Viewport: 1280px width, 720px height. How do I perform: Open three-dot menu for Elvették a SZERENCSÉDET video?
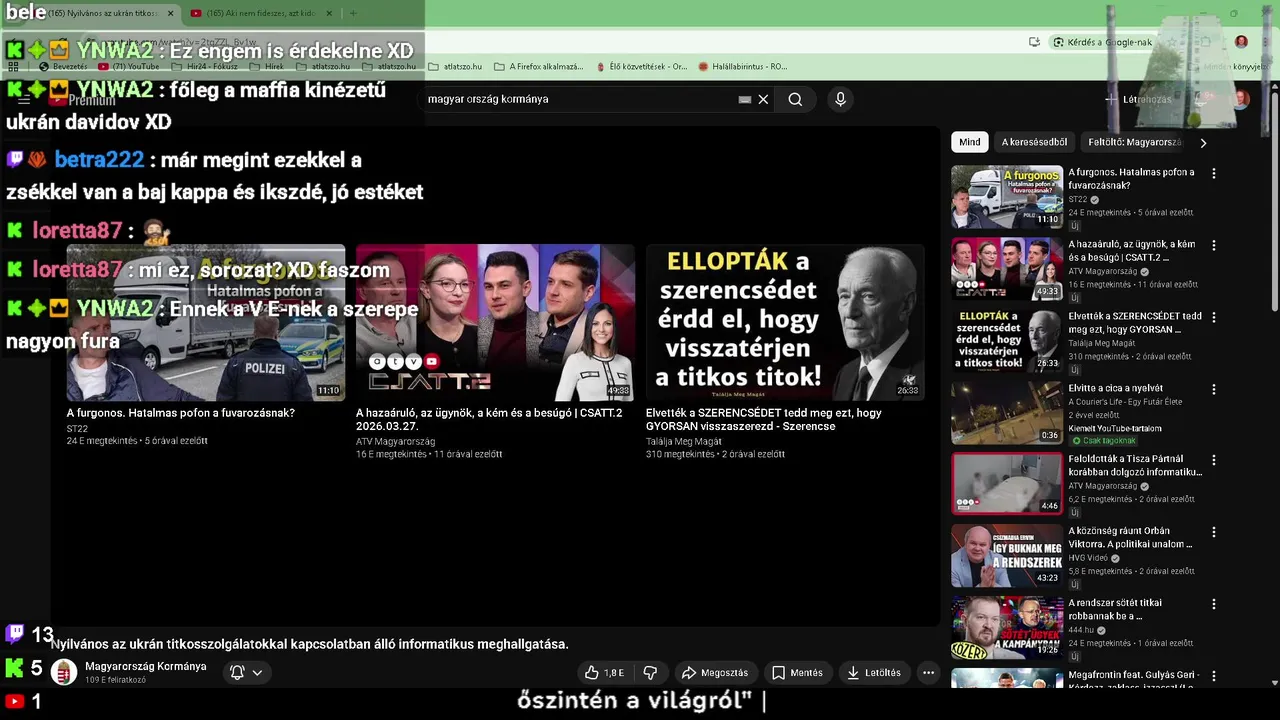[x=1214, y=317]
